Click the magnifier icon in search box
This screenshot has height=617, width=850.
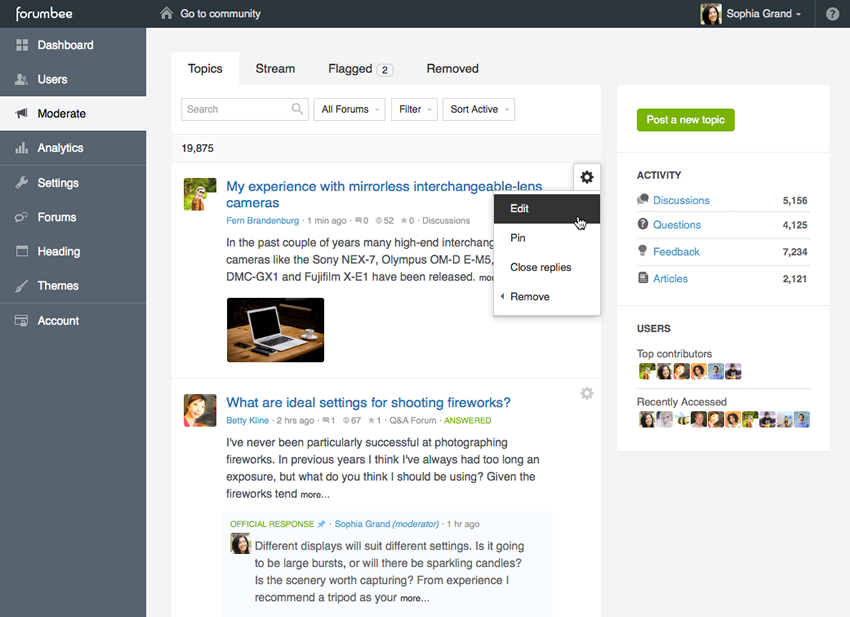click(x=297, y=109)
